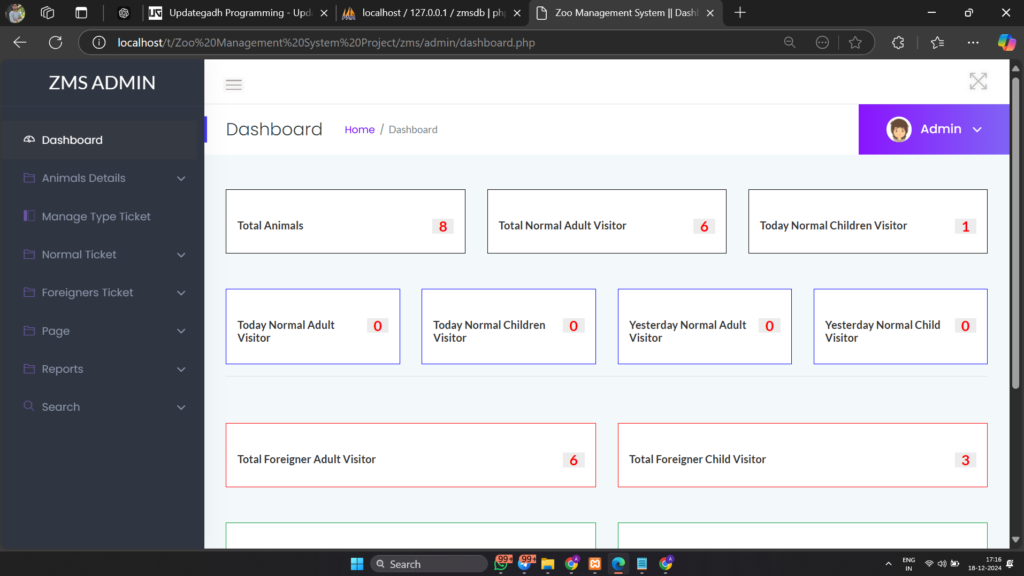Click the ZMS ADMIN logo title
The height and width of the screenshot is (576, 1024).
pyautogui.click(x=102, y=83)
